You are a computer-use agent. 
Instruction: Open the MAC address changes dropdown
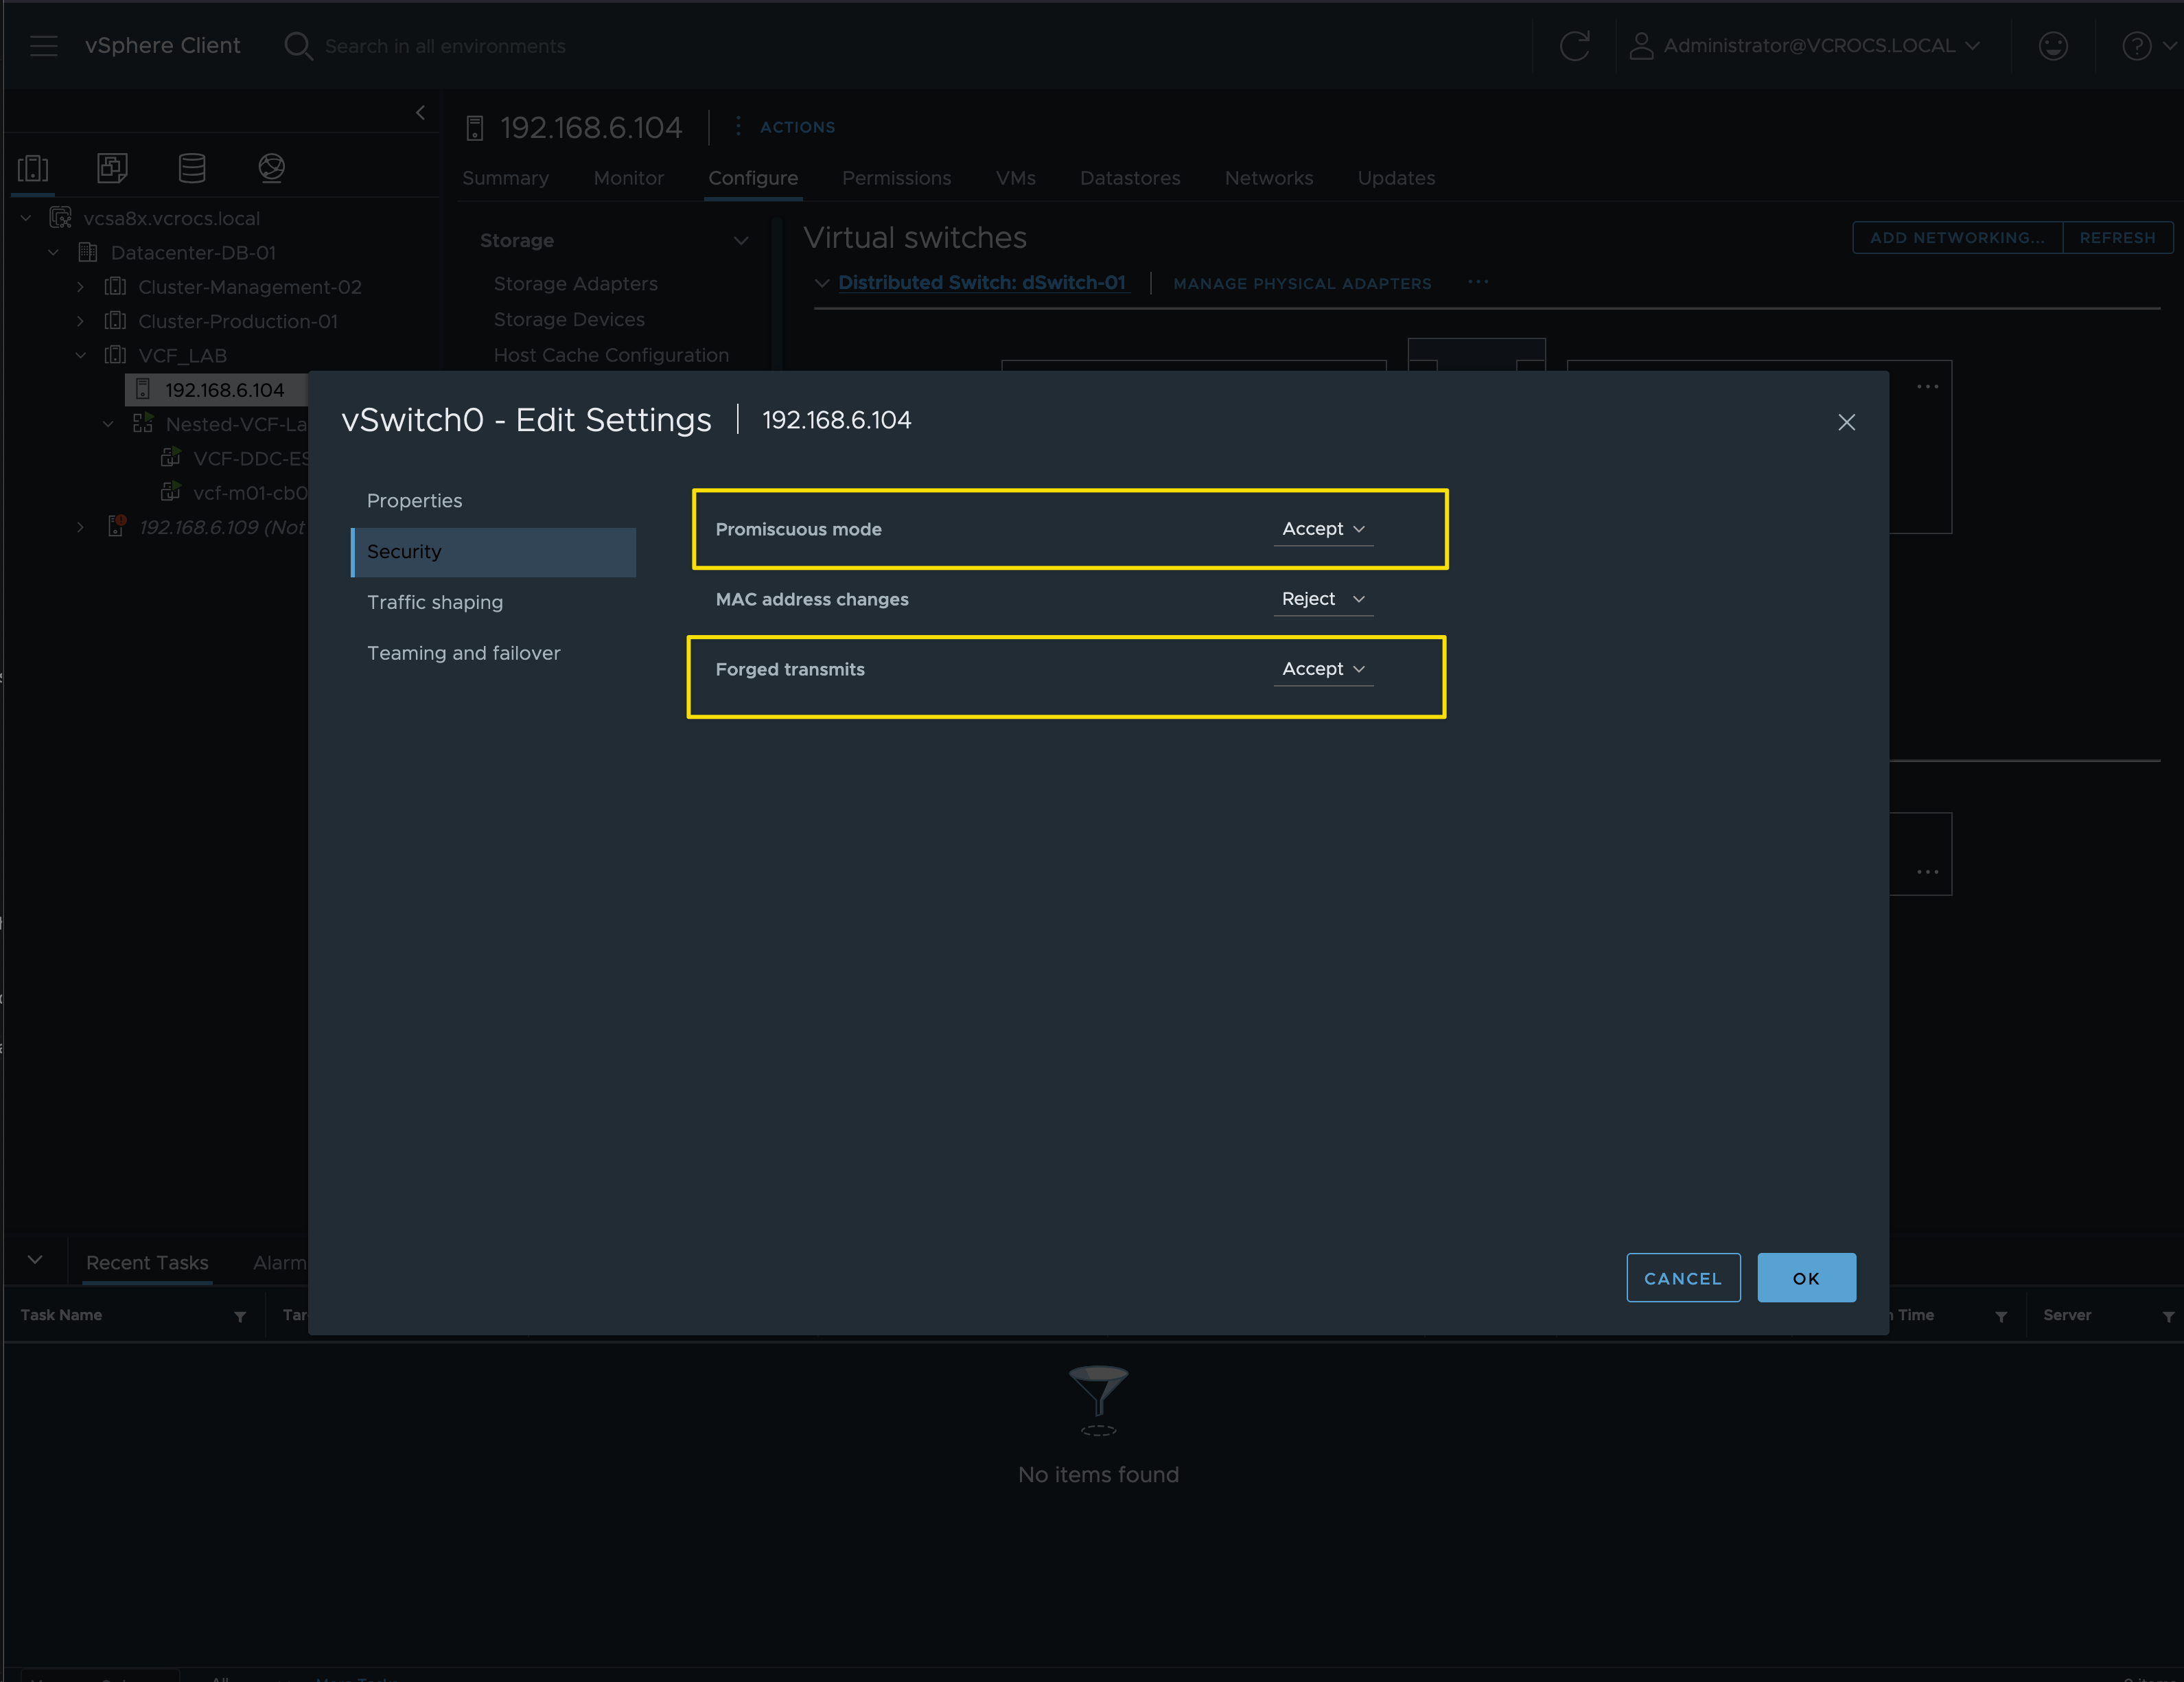coord(1322,599)
